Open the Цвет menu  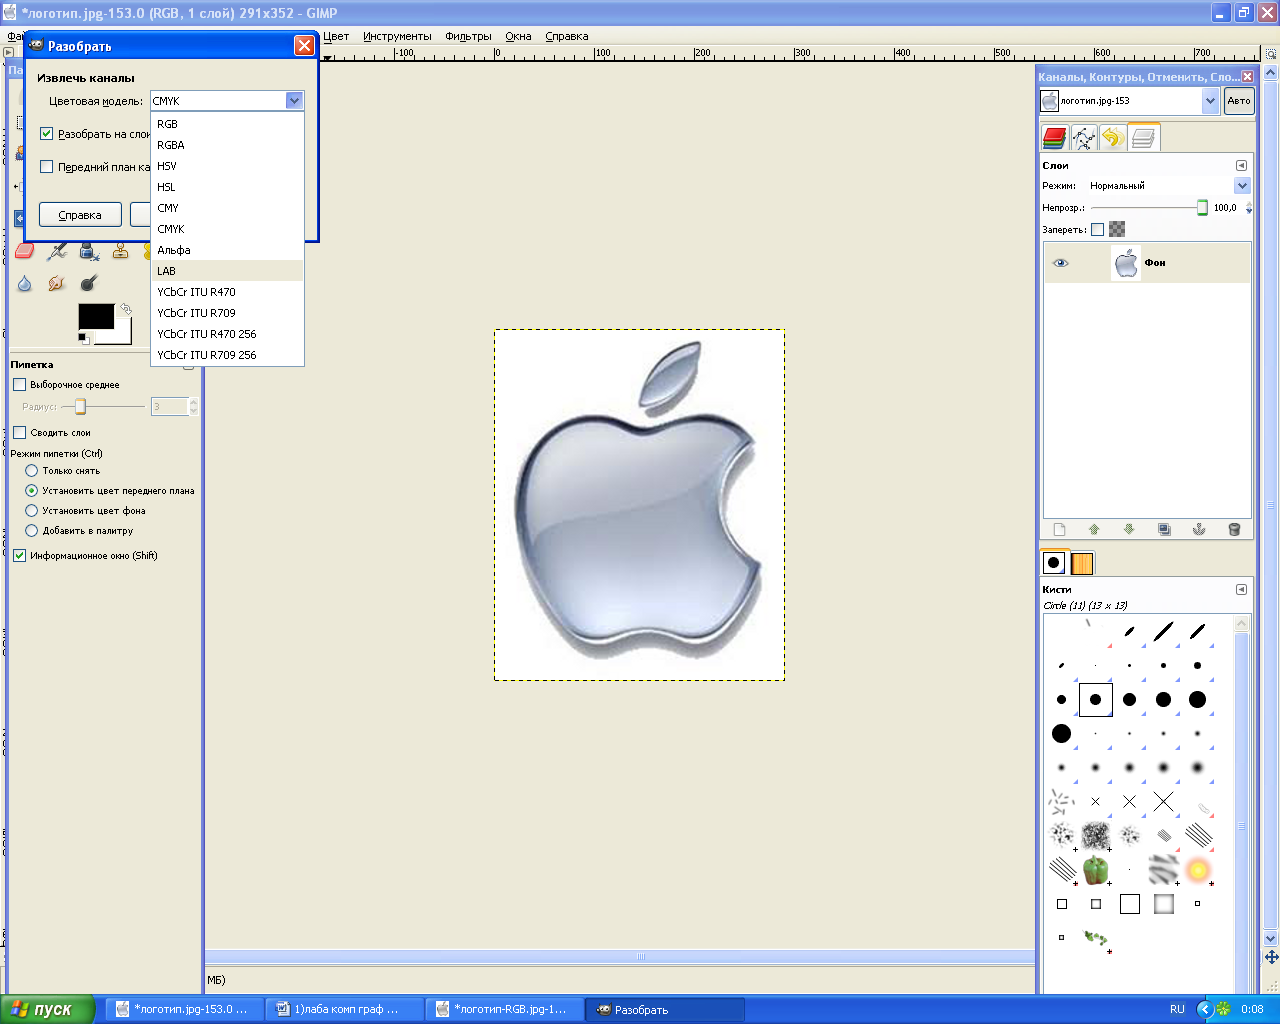[337, 36]
